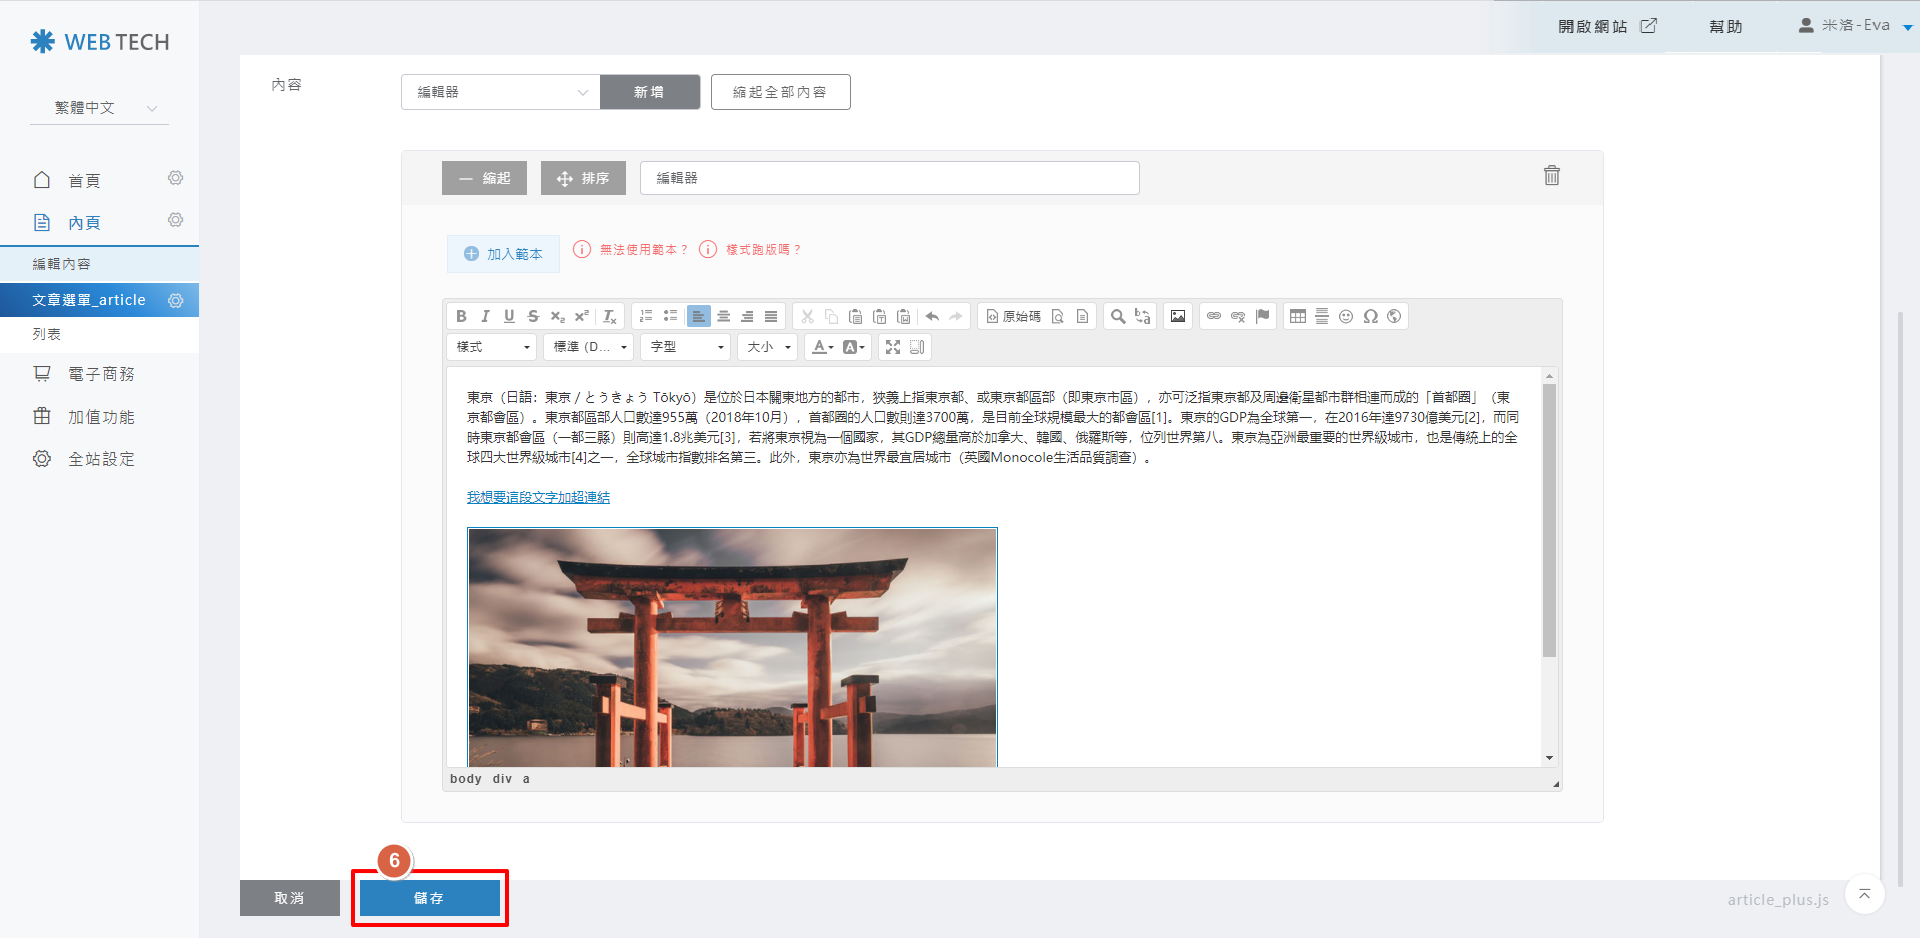Select 列表 in the sidebar submenu
This screenshot has height=938, width=1920.
(47, 334)
